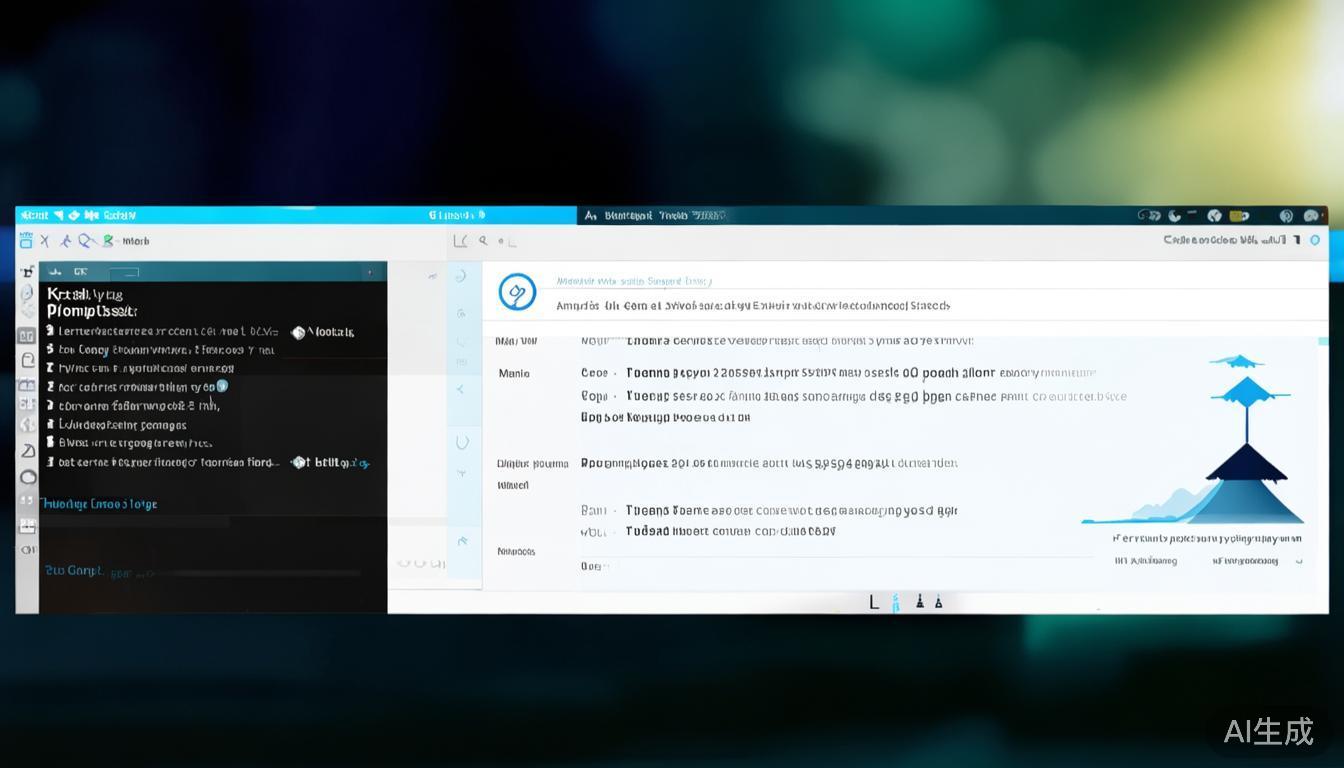
Task: Click the circular blue logo in content header
Action: (517, 292)
